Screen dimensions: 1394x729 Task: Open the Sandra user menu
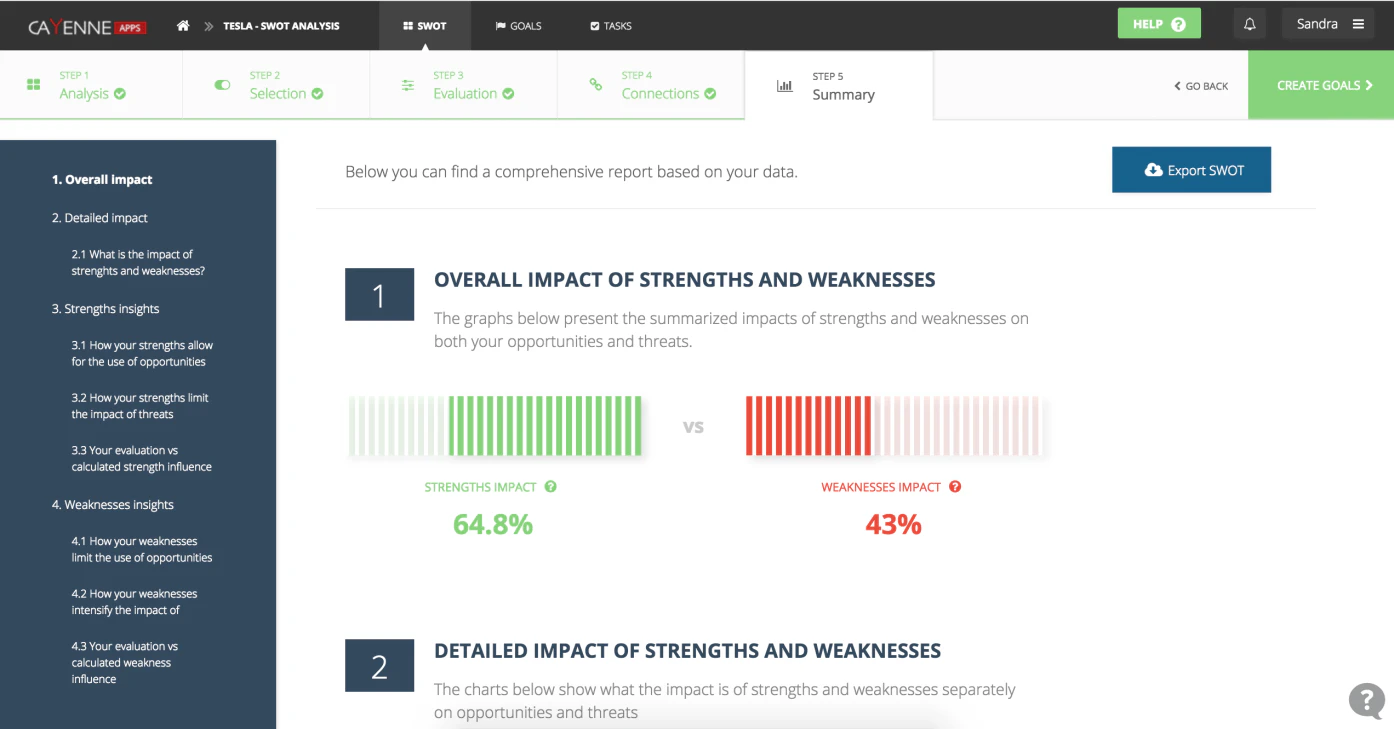[1329, 24]
